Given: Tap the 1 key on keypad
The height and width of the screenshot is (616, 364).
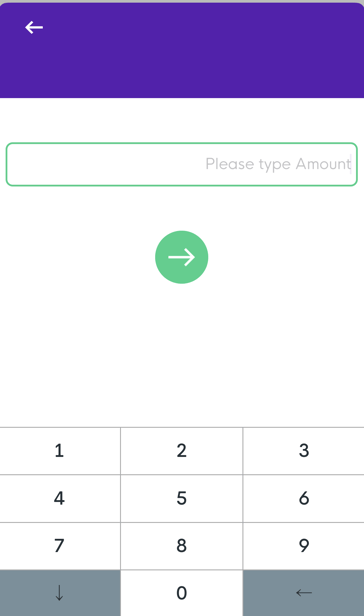Looking at the screenshot, I should point(60,451).
